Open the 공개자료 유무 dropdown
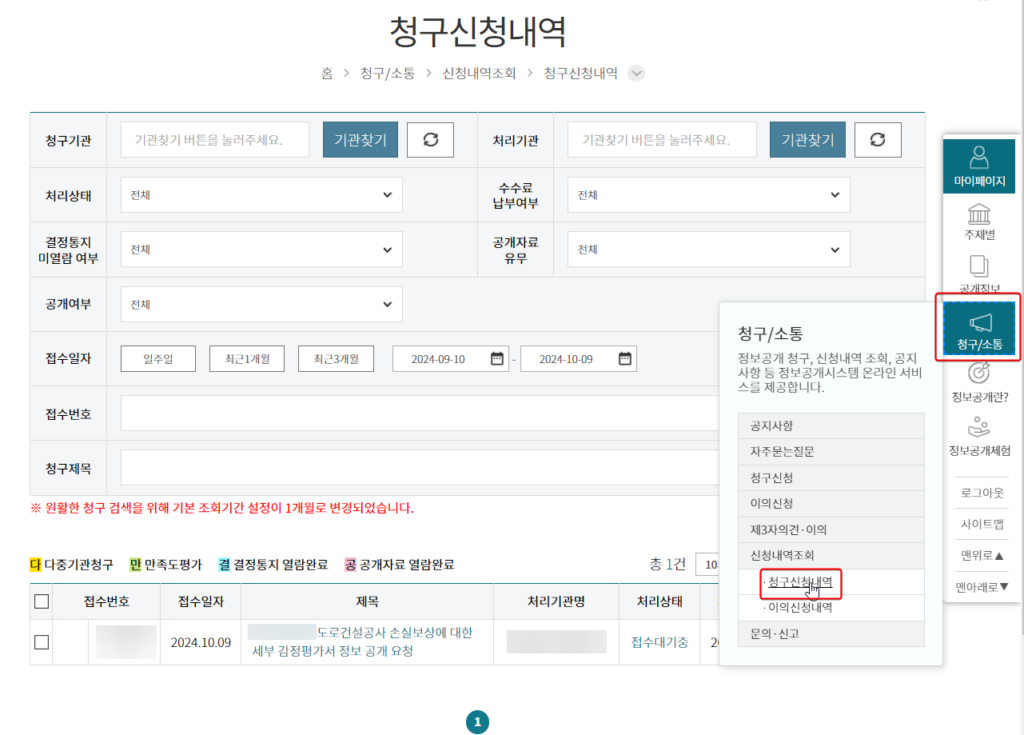 coord(709,250)
